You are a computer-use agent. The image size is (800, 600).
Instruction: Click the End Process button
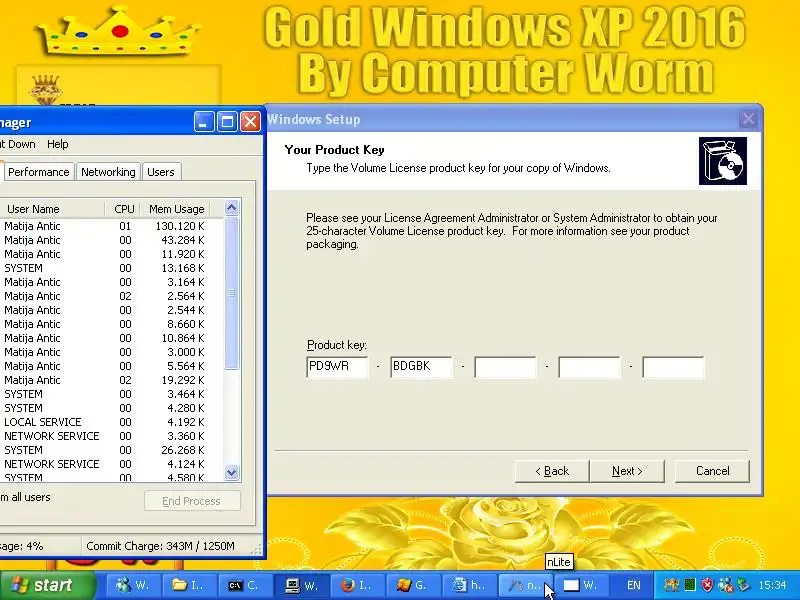[192, 501]
